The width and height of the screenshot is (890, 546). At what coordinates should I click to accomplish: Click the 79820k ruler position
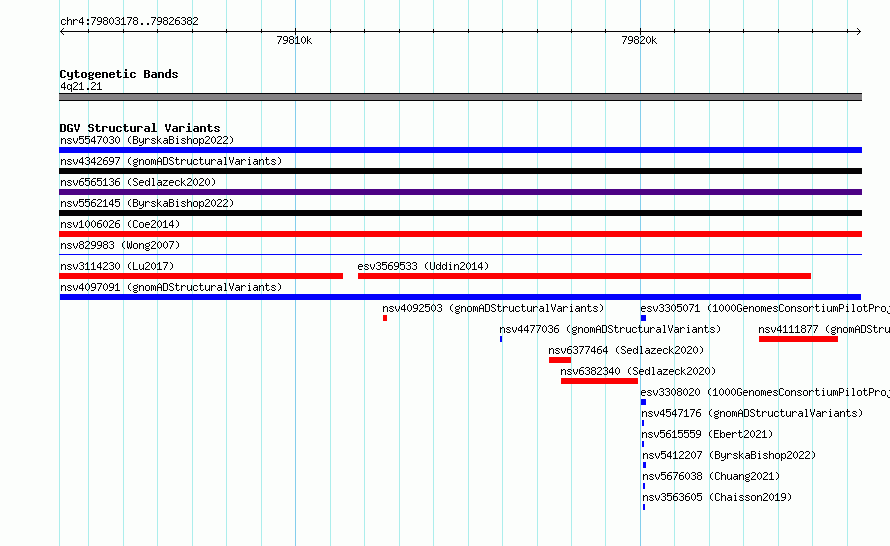pos(639,40)
